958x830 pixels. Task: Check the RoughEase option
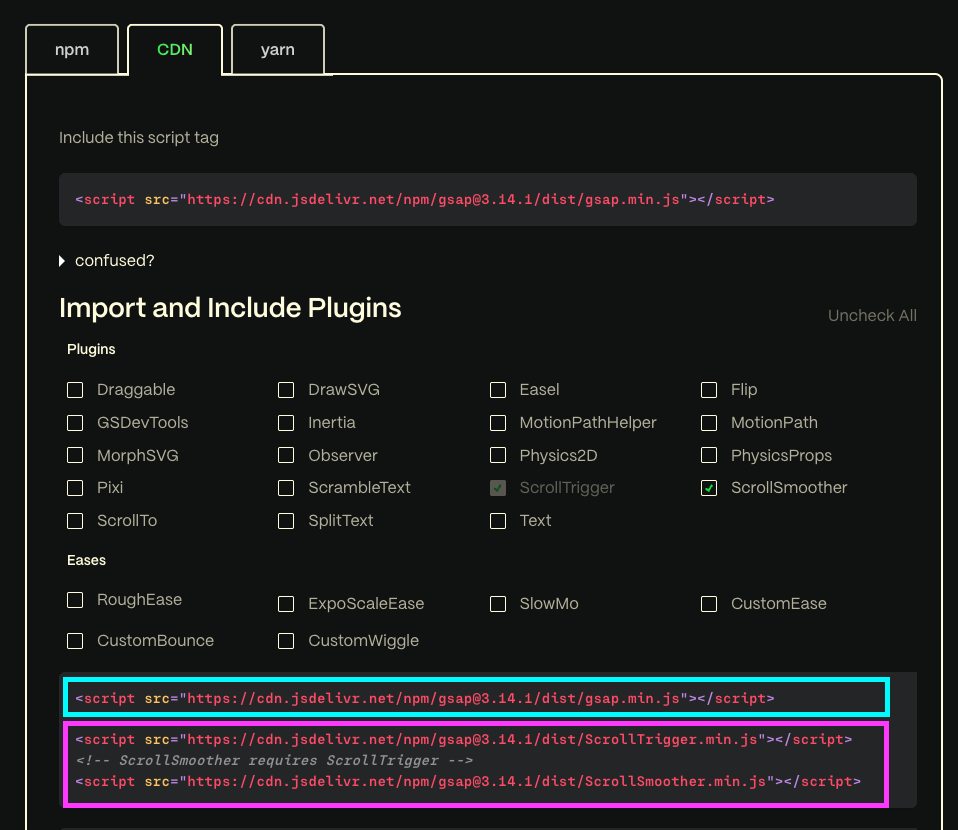pyautogui.click(x=75, y=600)
